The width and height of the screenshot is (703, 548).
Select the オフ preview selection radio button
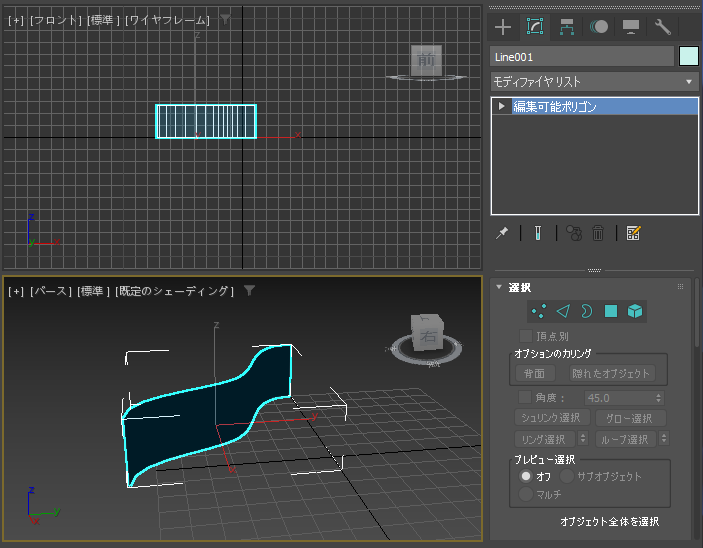click(x=526, y=476)
